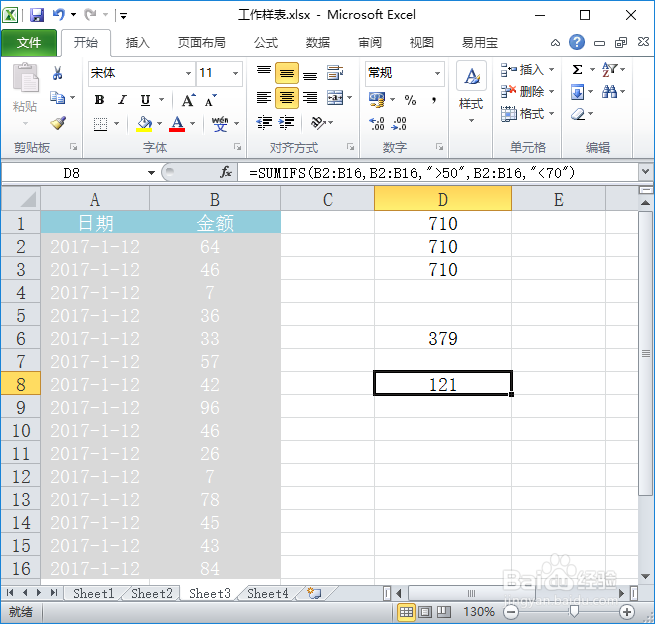Screen dimensions: 655x624
Task: Open the font name dropdown showing 宋体
Action: pos(188,74)
